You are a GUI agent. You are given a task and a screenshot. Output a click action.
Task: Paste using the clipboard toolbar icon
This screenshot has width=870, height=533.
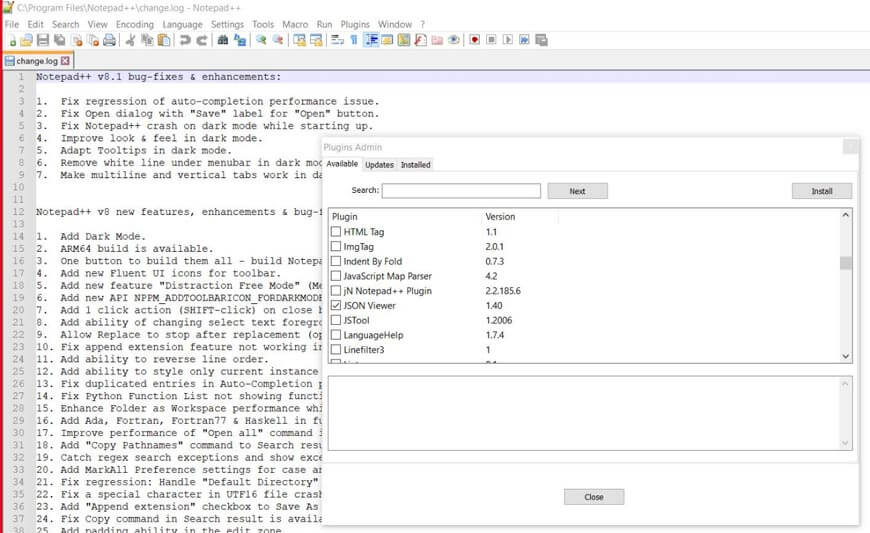click(164, 40)
